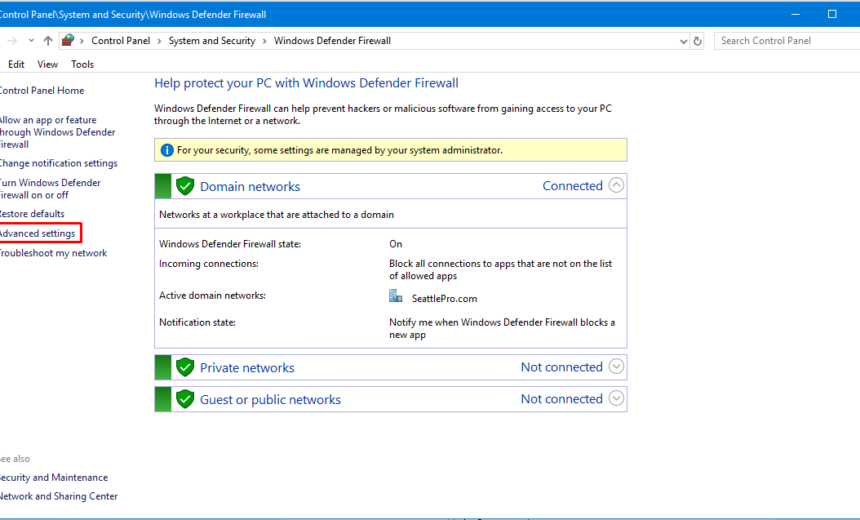The image size is (860, 520).
Task: Minimize the Windows Defender Firewall window
Action: click(795, 14)
